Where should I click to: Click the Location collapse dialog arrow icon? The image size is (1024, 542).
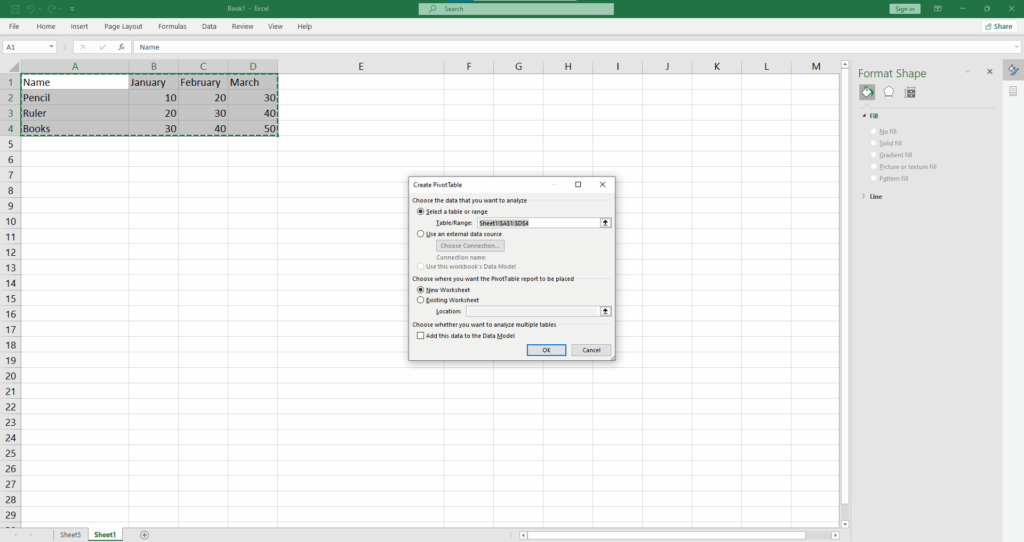(605, 311)
